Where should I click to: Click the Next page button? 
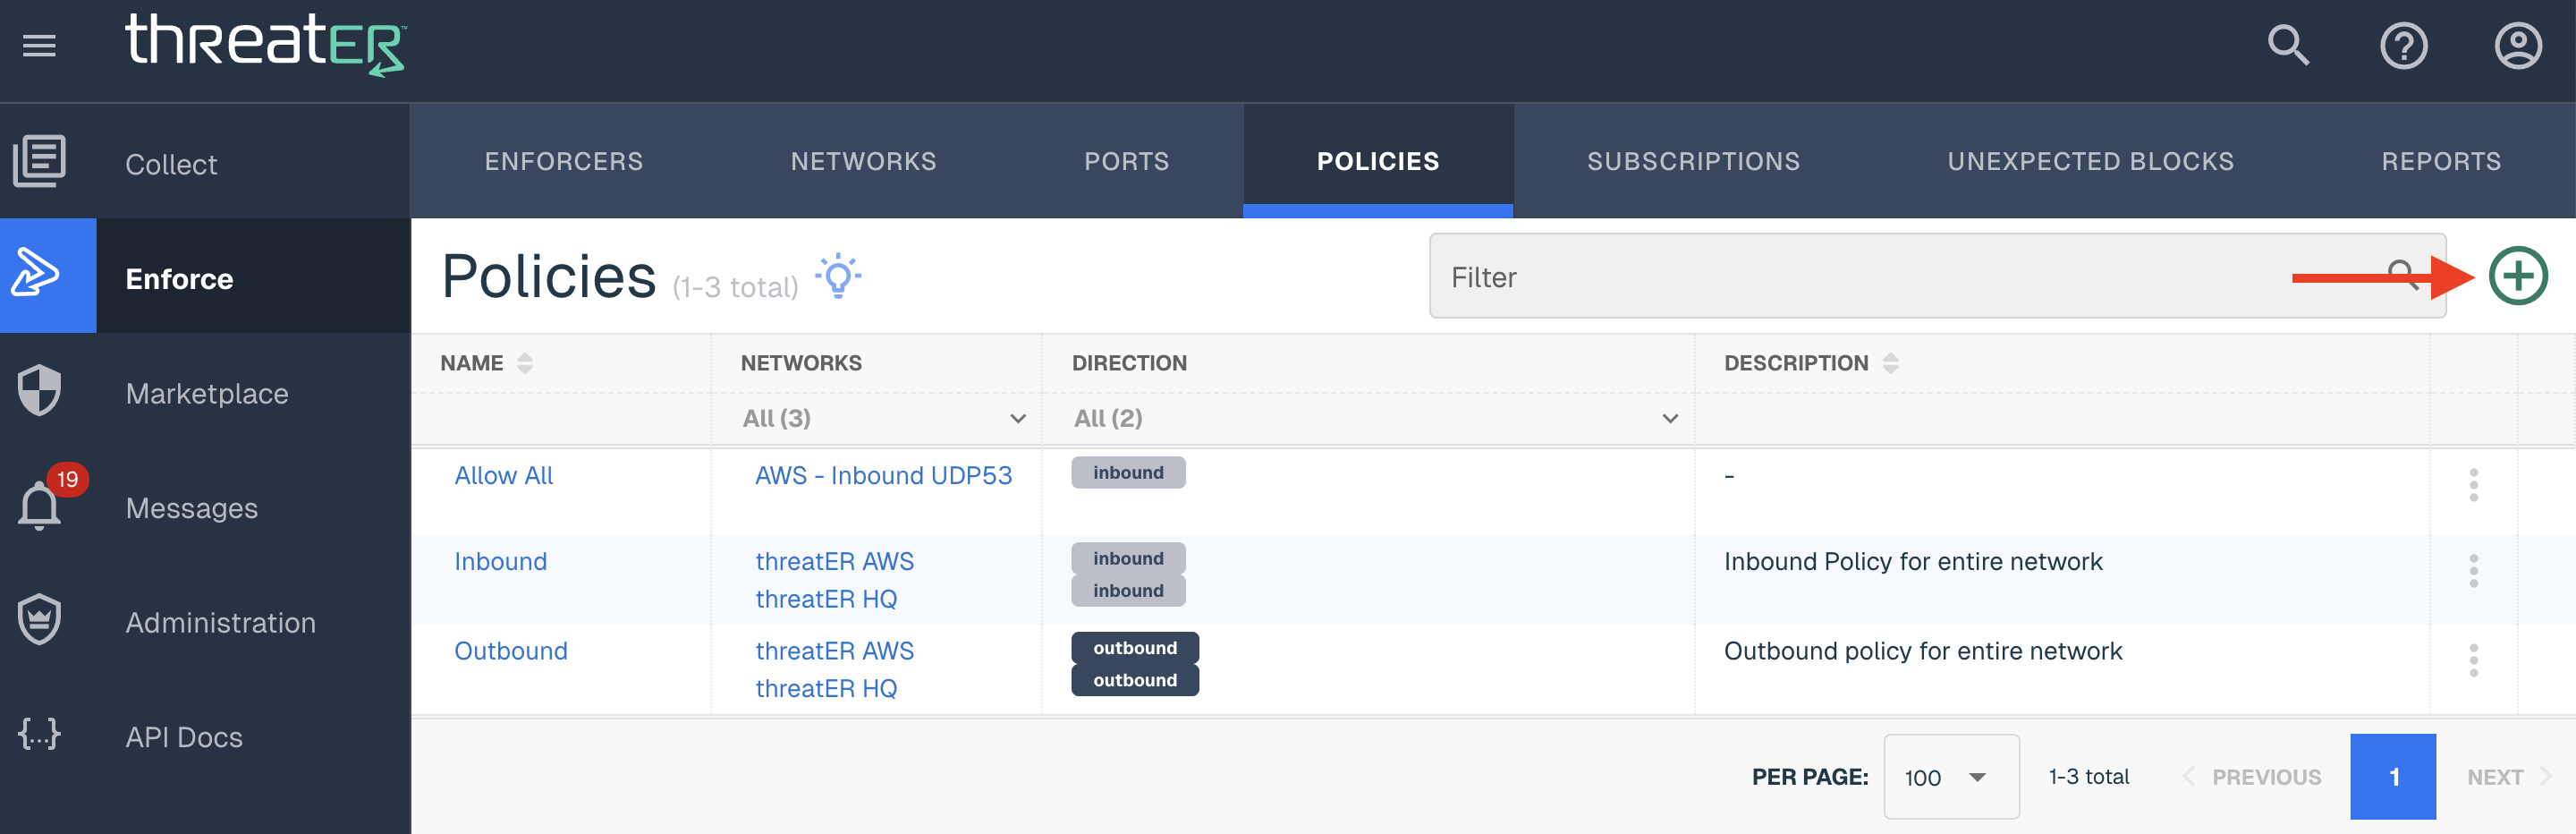click(x=2509, y=776)
